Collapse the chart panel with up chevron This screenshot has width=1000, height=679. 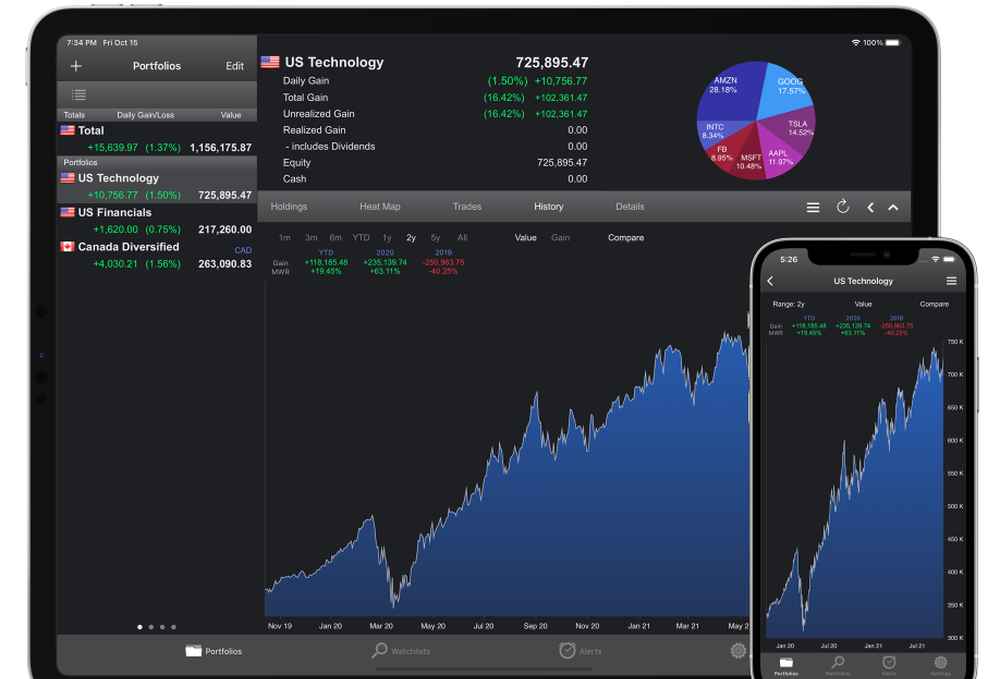pyautogui.click(x=894, y=207)
